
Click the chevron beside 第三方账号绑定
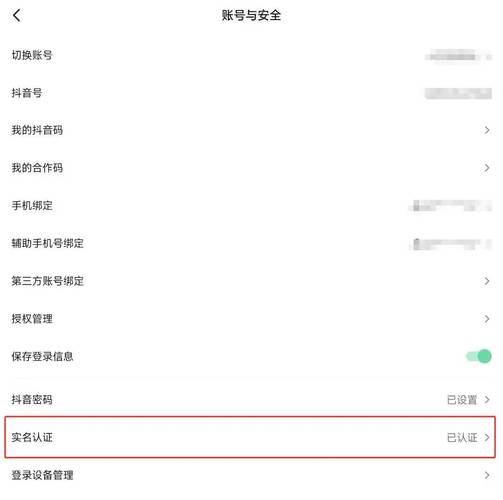pyautogui.click(x=487, y=281)
